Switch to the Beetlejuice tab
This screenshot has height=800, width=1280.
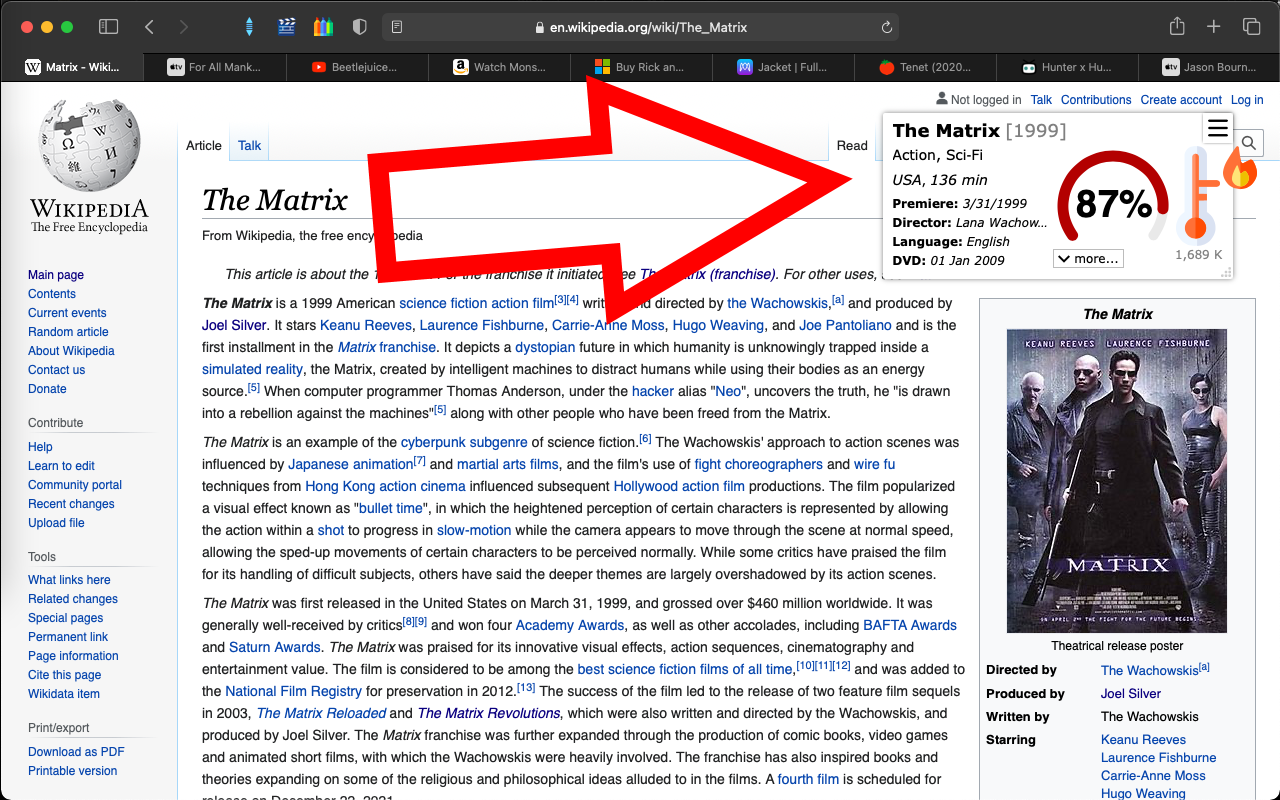click(357, 67)
